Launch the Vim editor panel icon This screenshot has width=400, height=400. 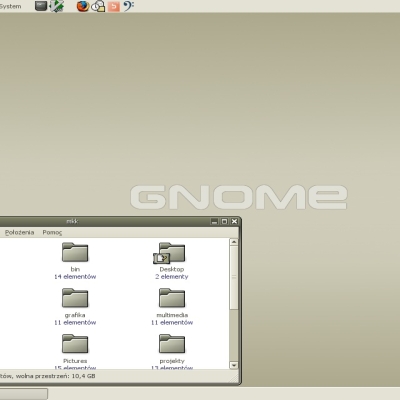click(x=57, y=6)
